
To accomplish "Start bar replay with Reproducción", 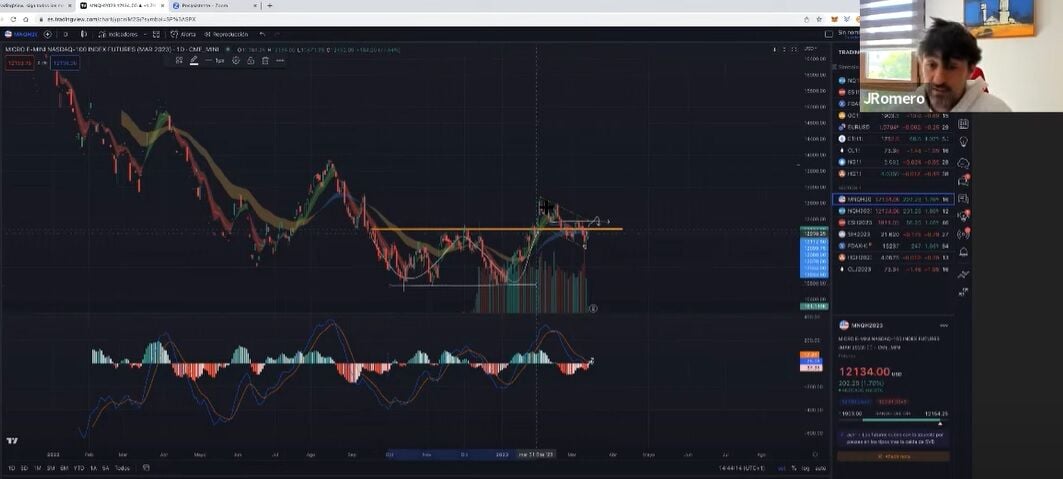I will click(226, 34).
